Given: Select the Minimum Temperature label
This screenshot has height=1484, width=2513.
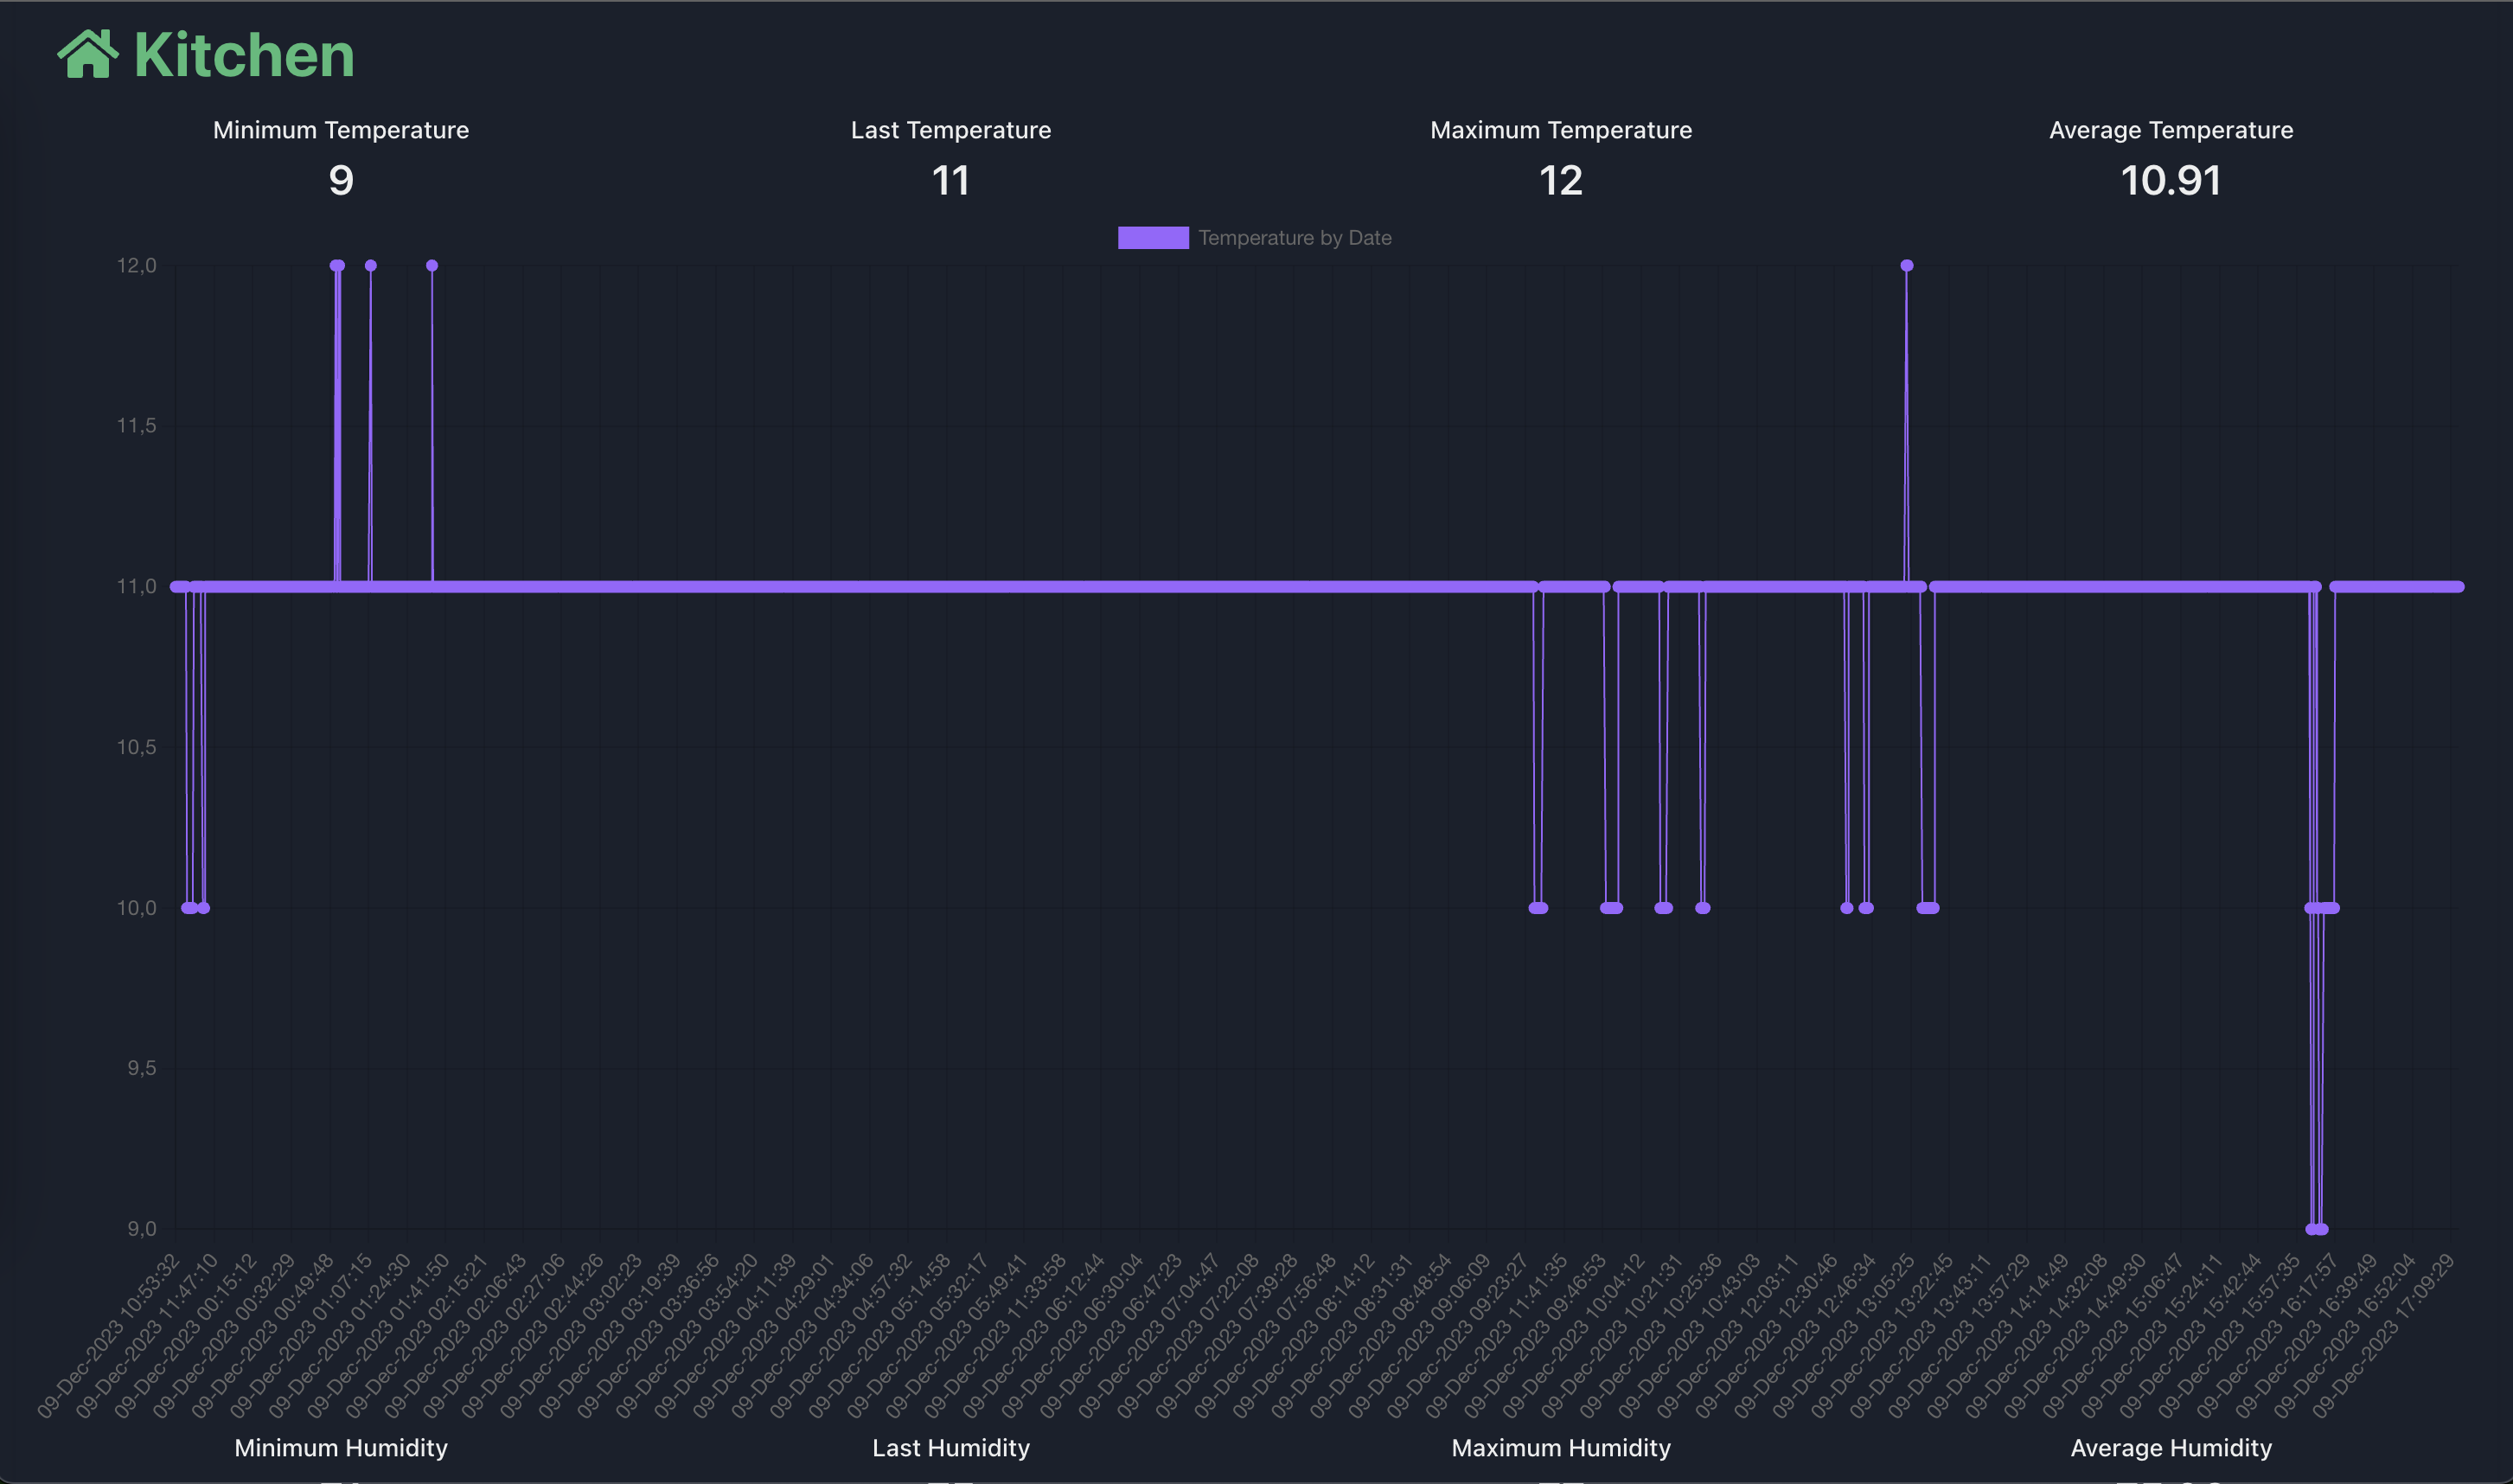Looking at the screenshot, I should tap(341, 130).
